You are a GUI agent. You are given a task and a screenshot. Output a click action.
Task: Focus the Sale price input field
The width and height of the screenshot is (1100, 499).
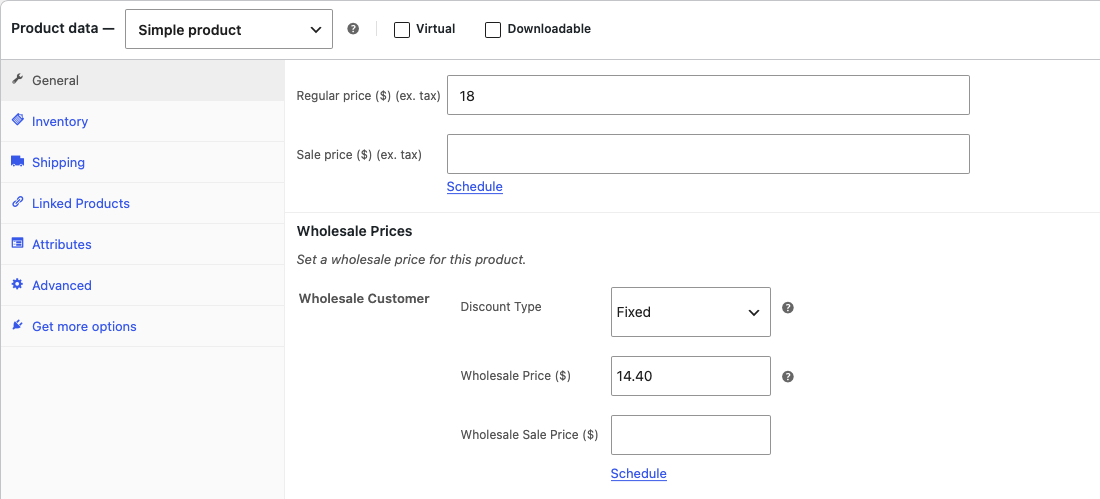(708, 154)
